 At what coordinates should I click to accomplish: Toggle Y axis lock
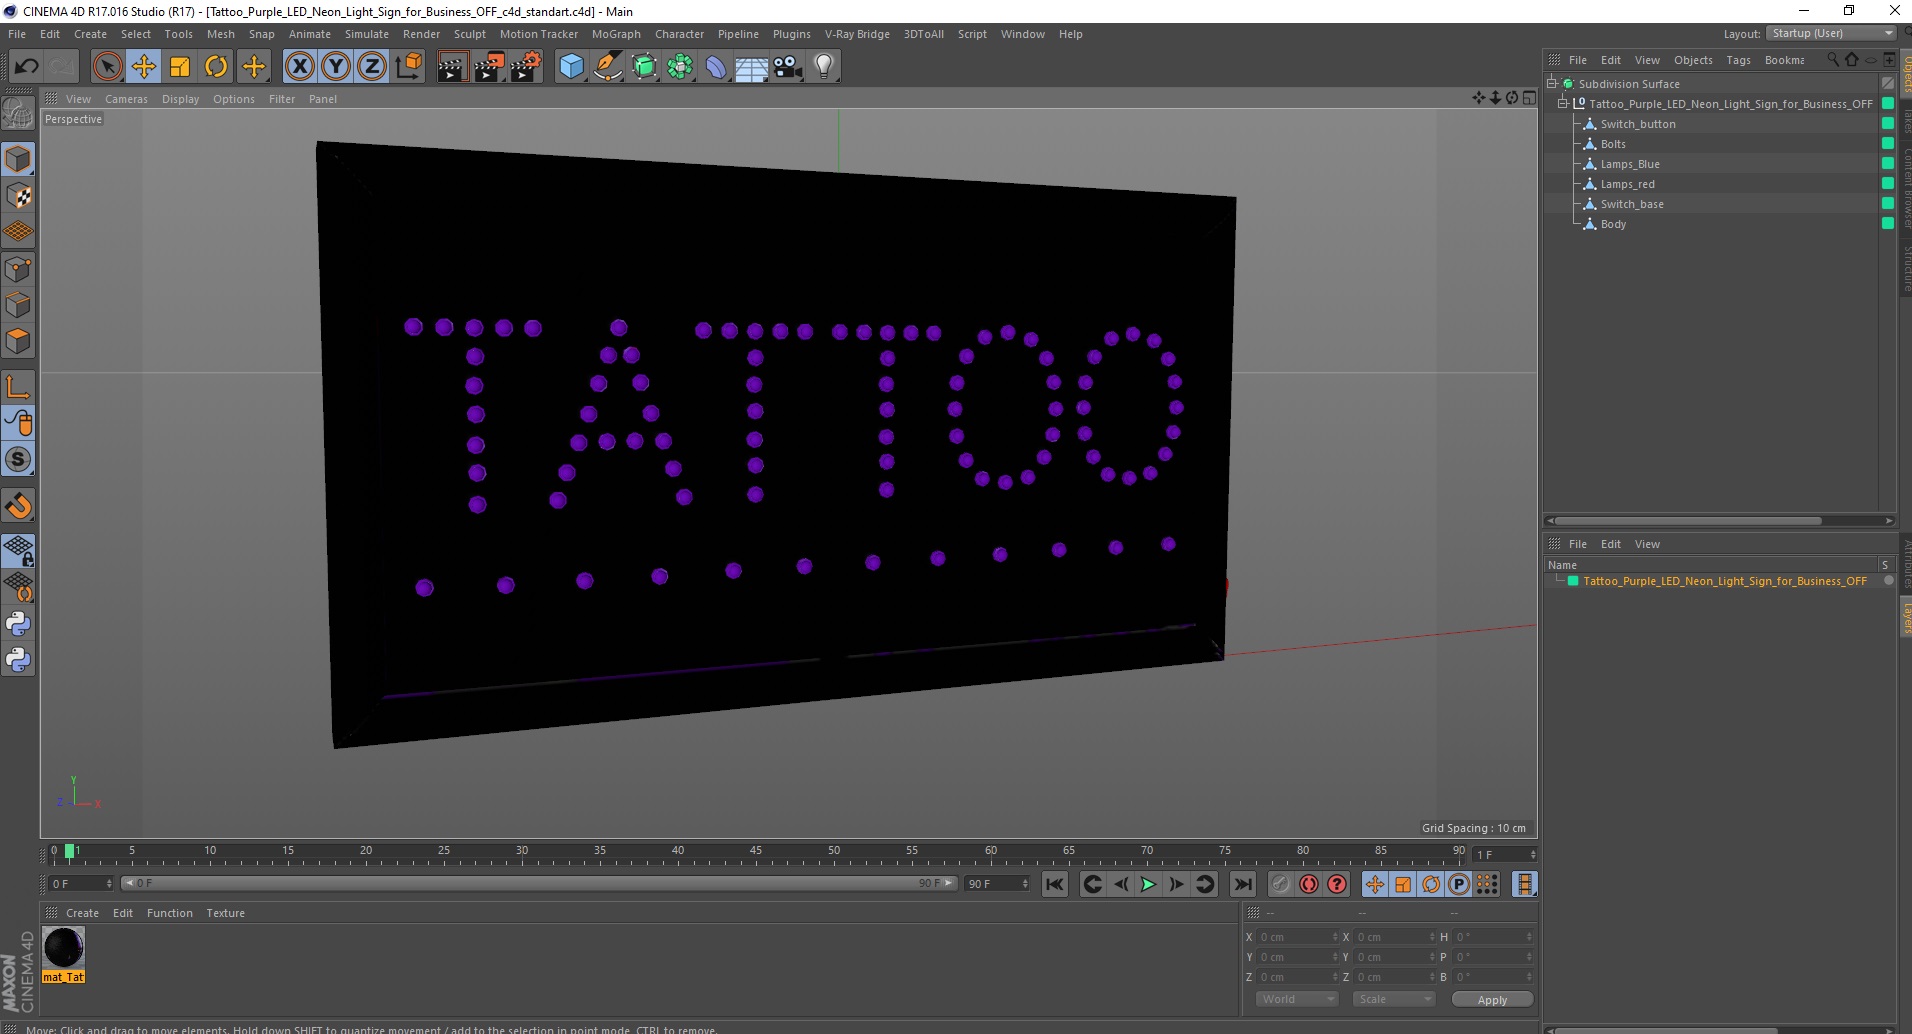(336, 67)
